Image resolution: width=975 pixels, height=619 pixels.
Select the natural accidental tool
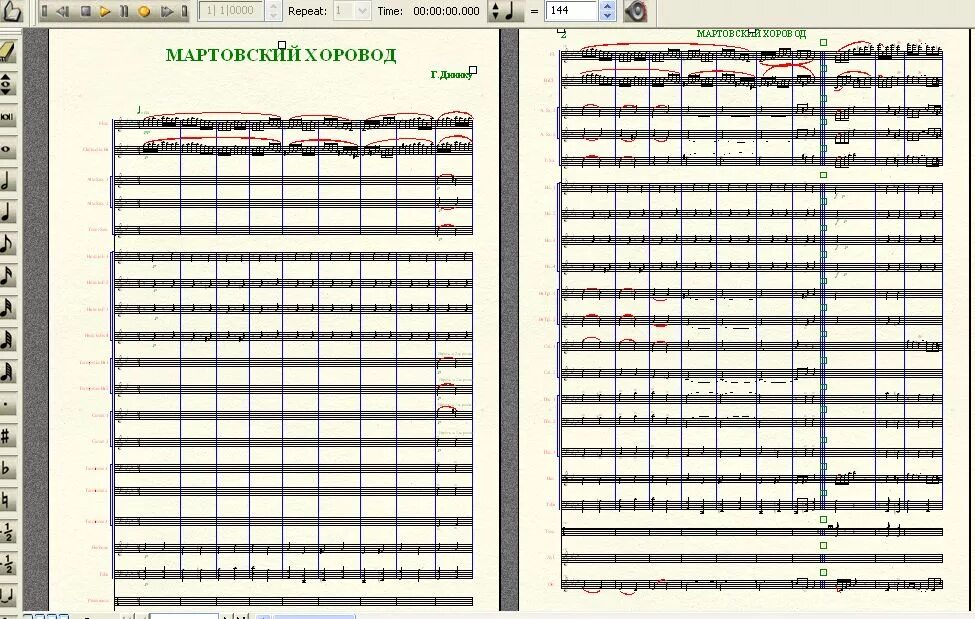point(7,500)
